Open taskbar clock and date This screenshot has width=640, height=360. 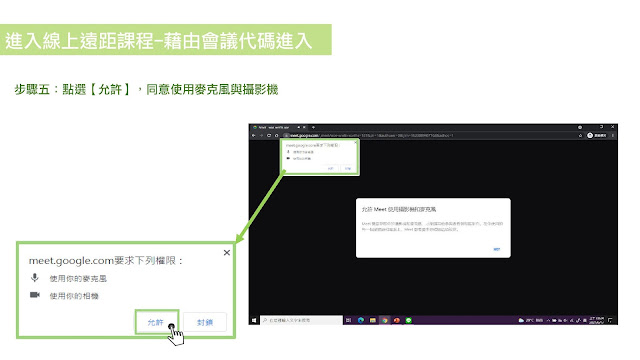[x=597, y=320]
